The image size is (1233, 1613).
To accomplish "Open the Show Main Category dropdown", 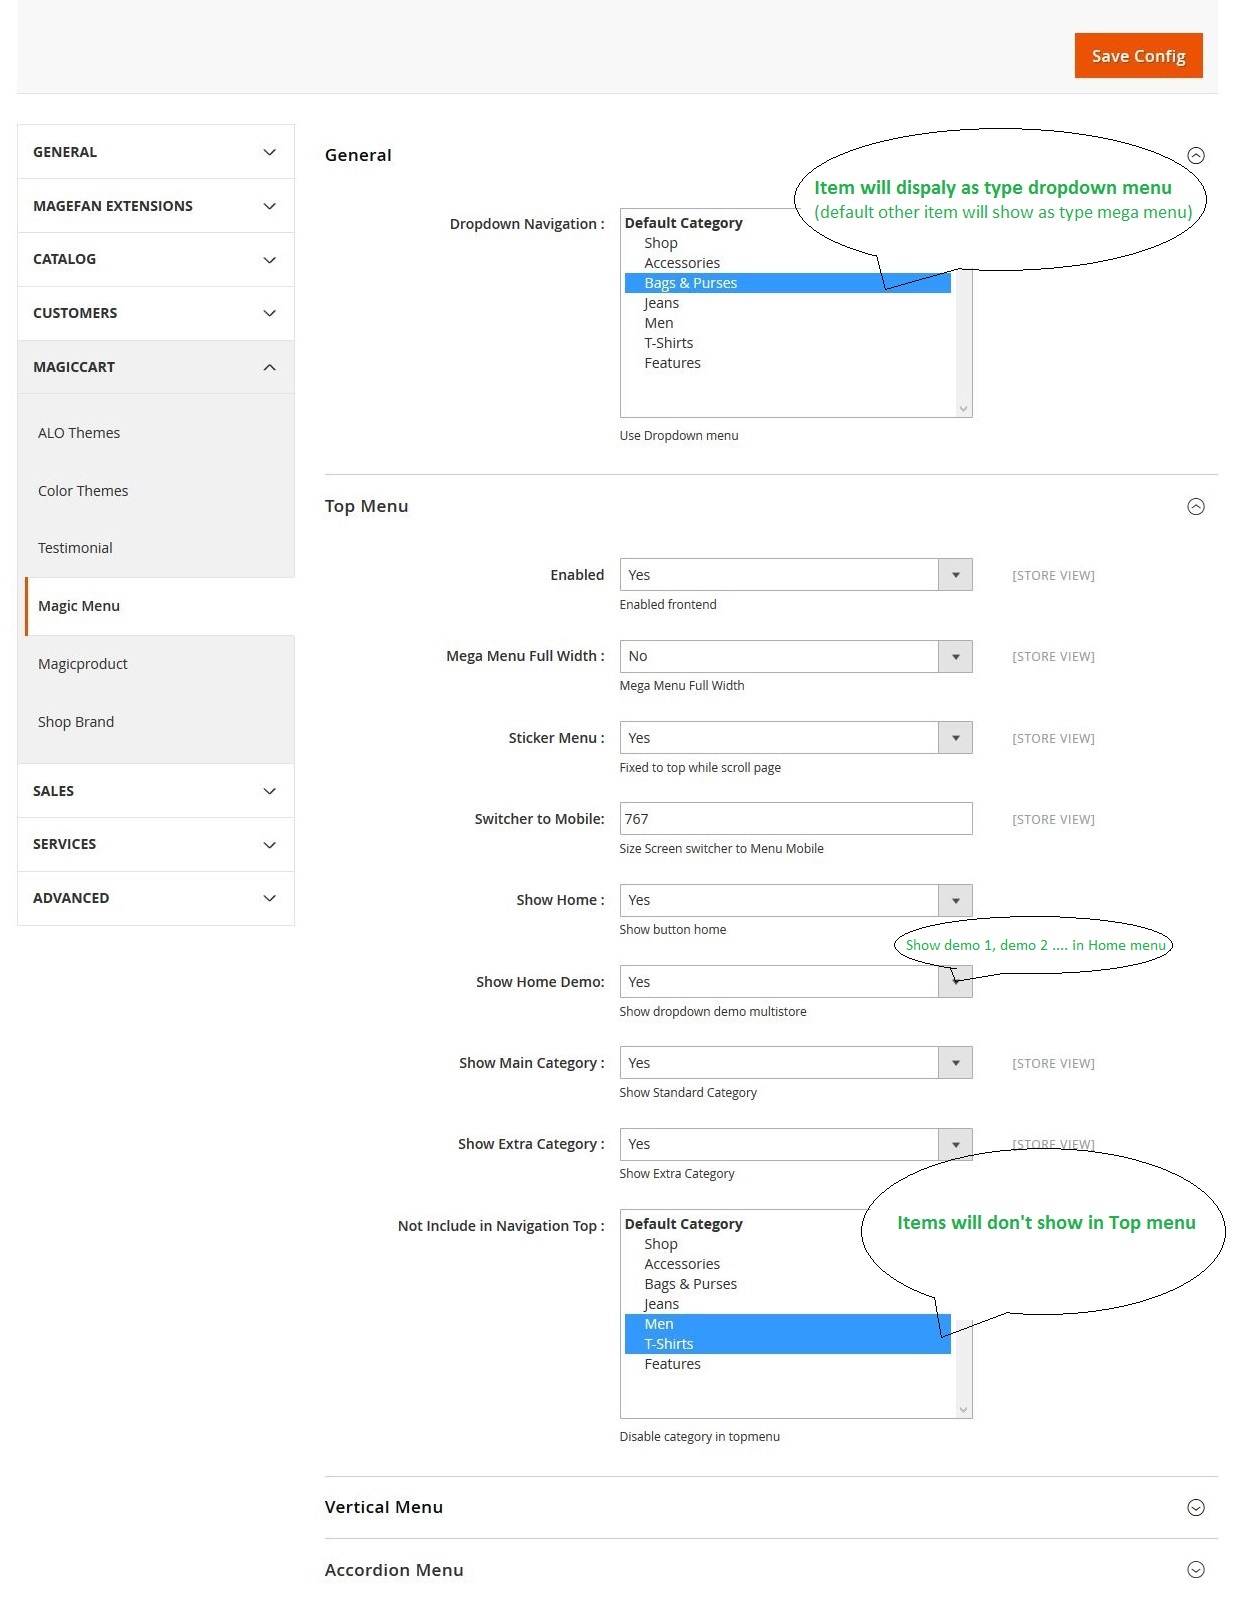I will click(x=795, y=1063).
